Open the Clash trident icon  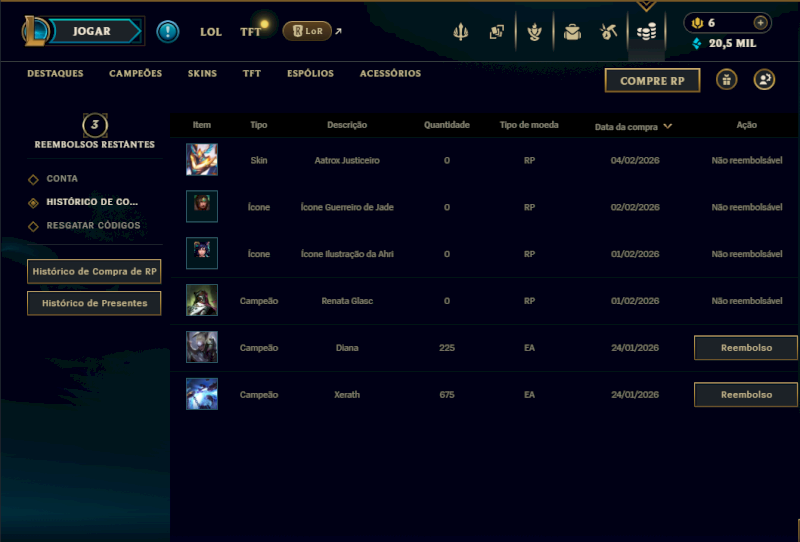(461, 32)
